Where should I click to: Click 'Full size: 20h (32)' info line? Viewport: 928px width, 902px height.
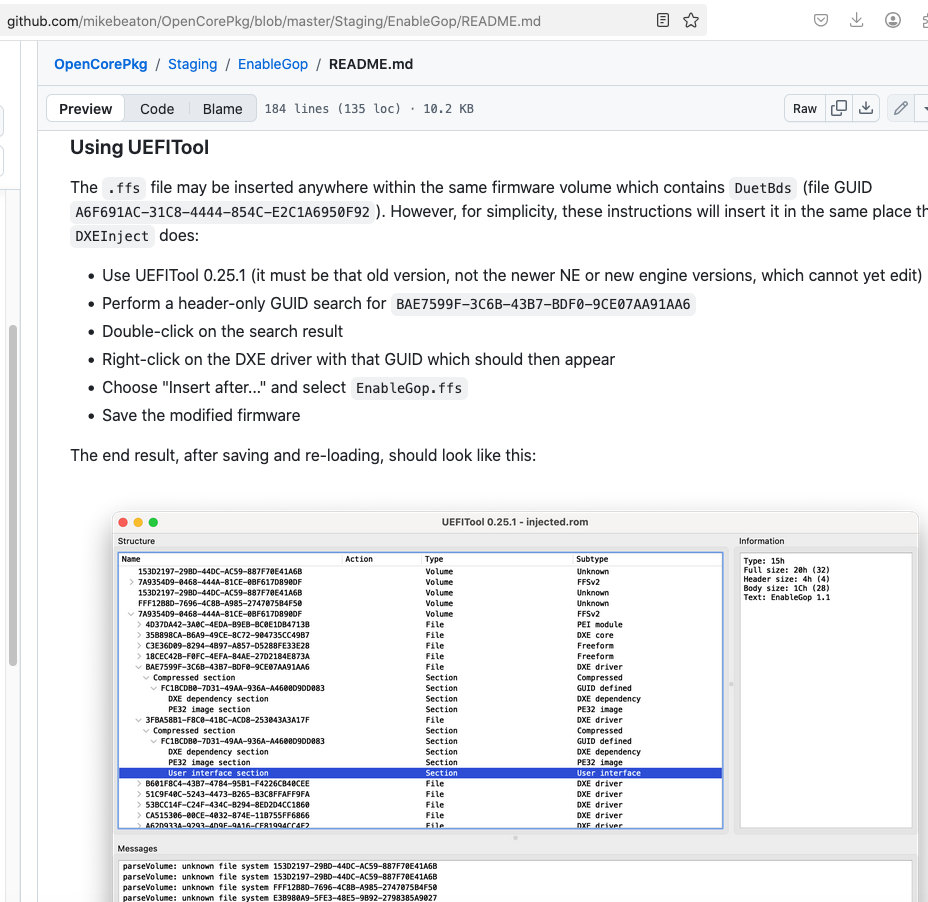click(787, 570)
